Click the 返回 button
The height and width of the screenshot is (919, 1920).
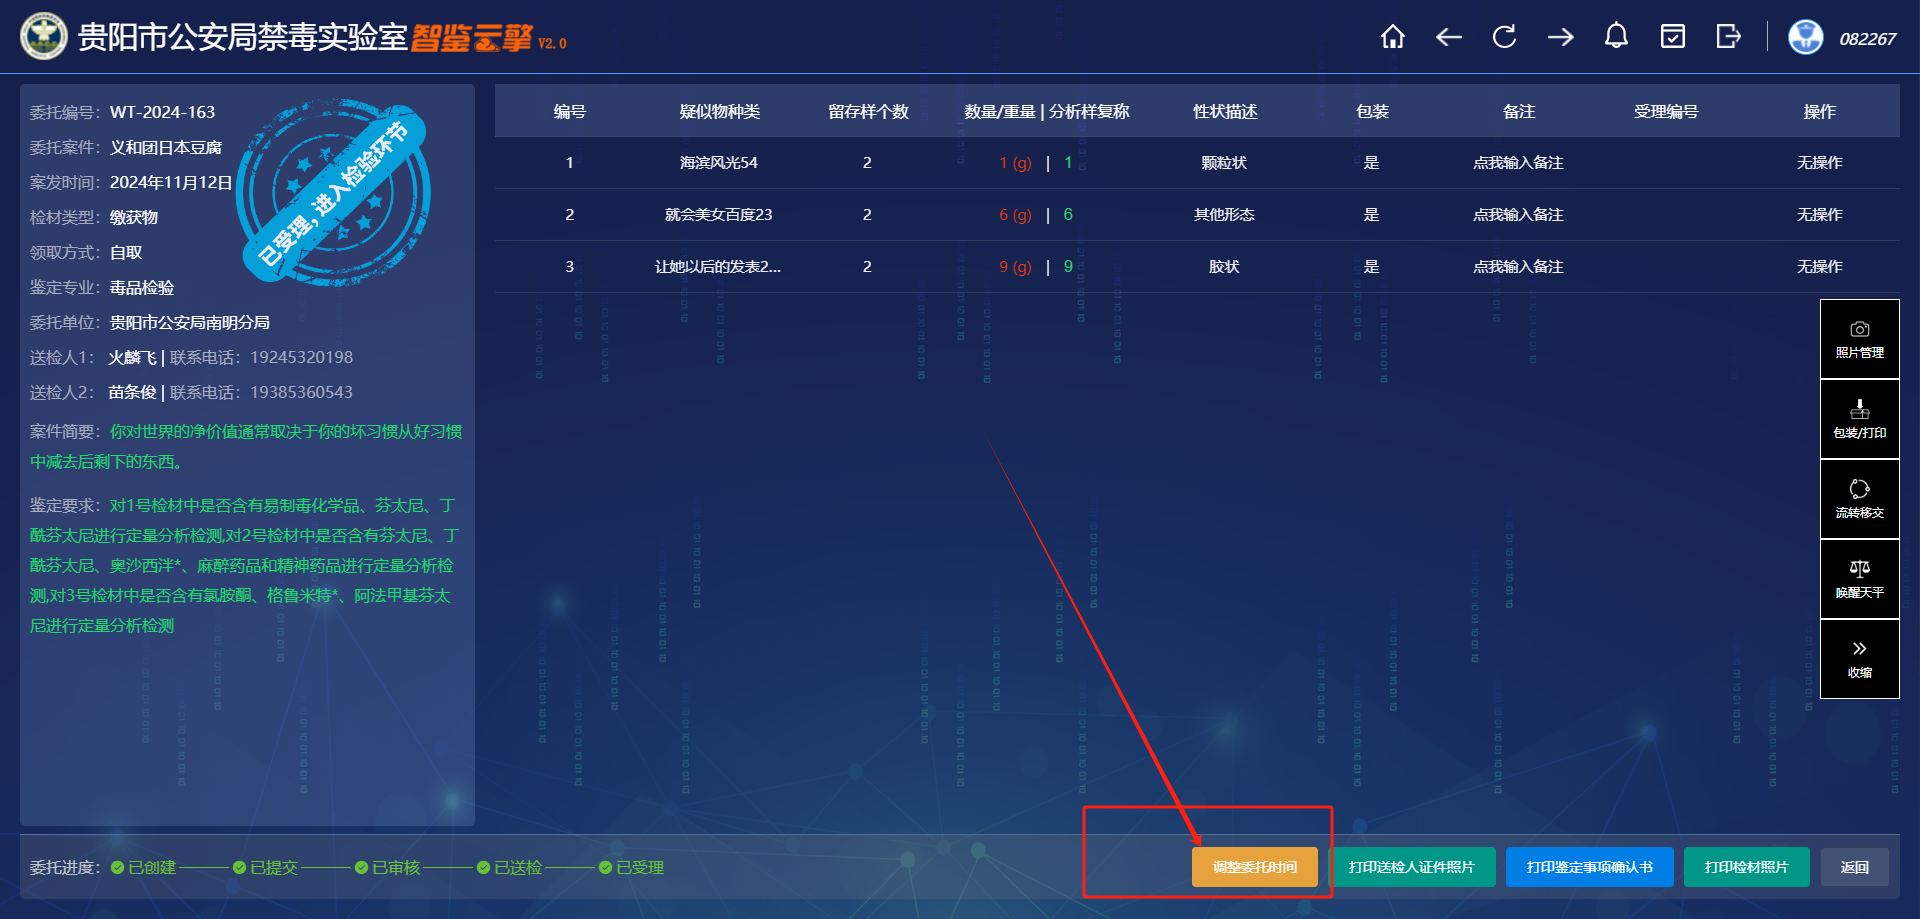click(x=1854, y=867)
